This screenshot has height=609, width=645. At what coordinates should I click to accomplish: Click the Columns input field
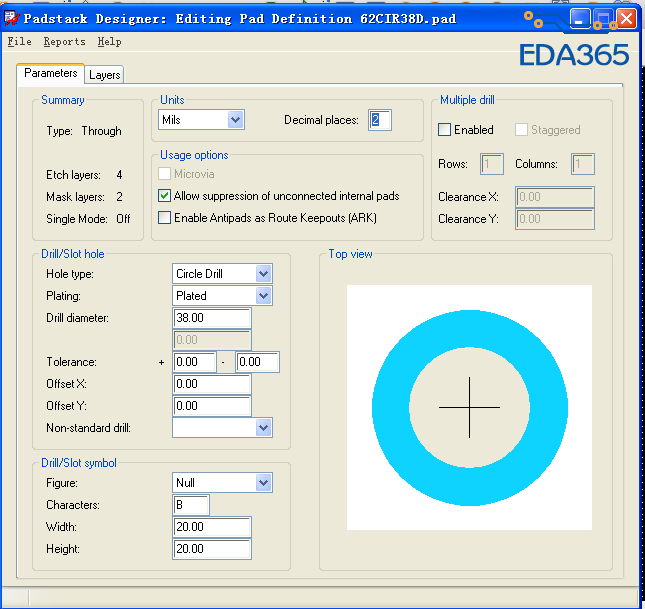click(x=583, y=164)
